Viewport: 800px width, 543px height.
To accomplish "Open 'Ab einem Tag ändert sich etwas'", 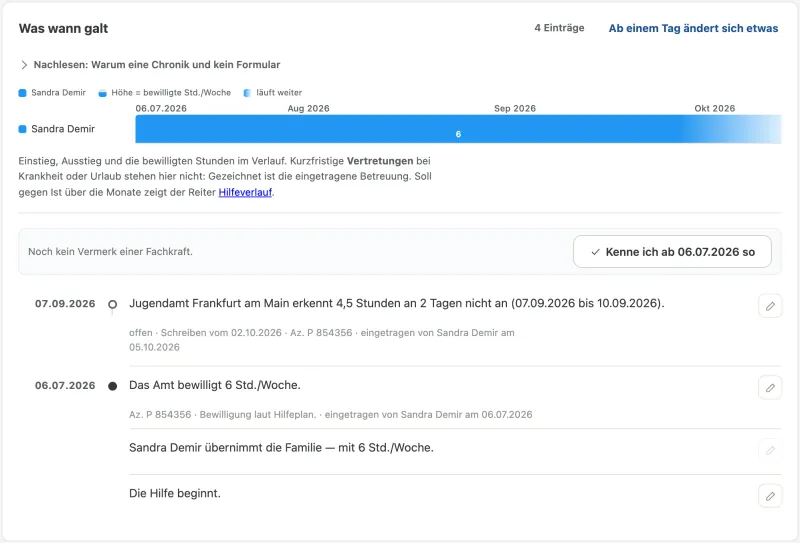I will (693, 29).
